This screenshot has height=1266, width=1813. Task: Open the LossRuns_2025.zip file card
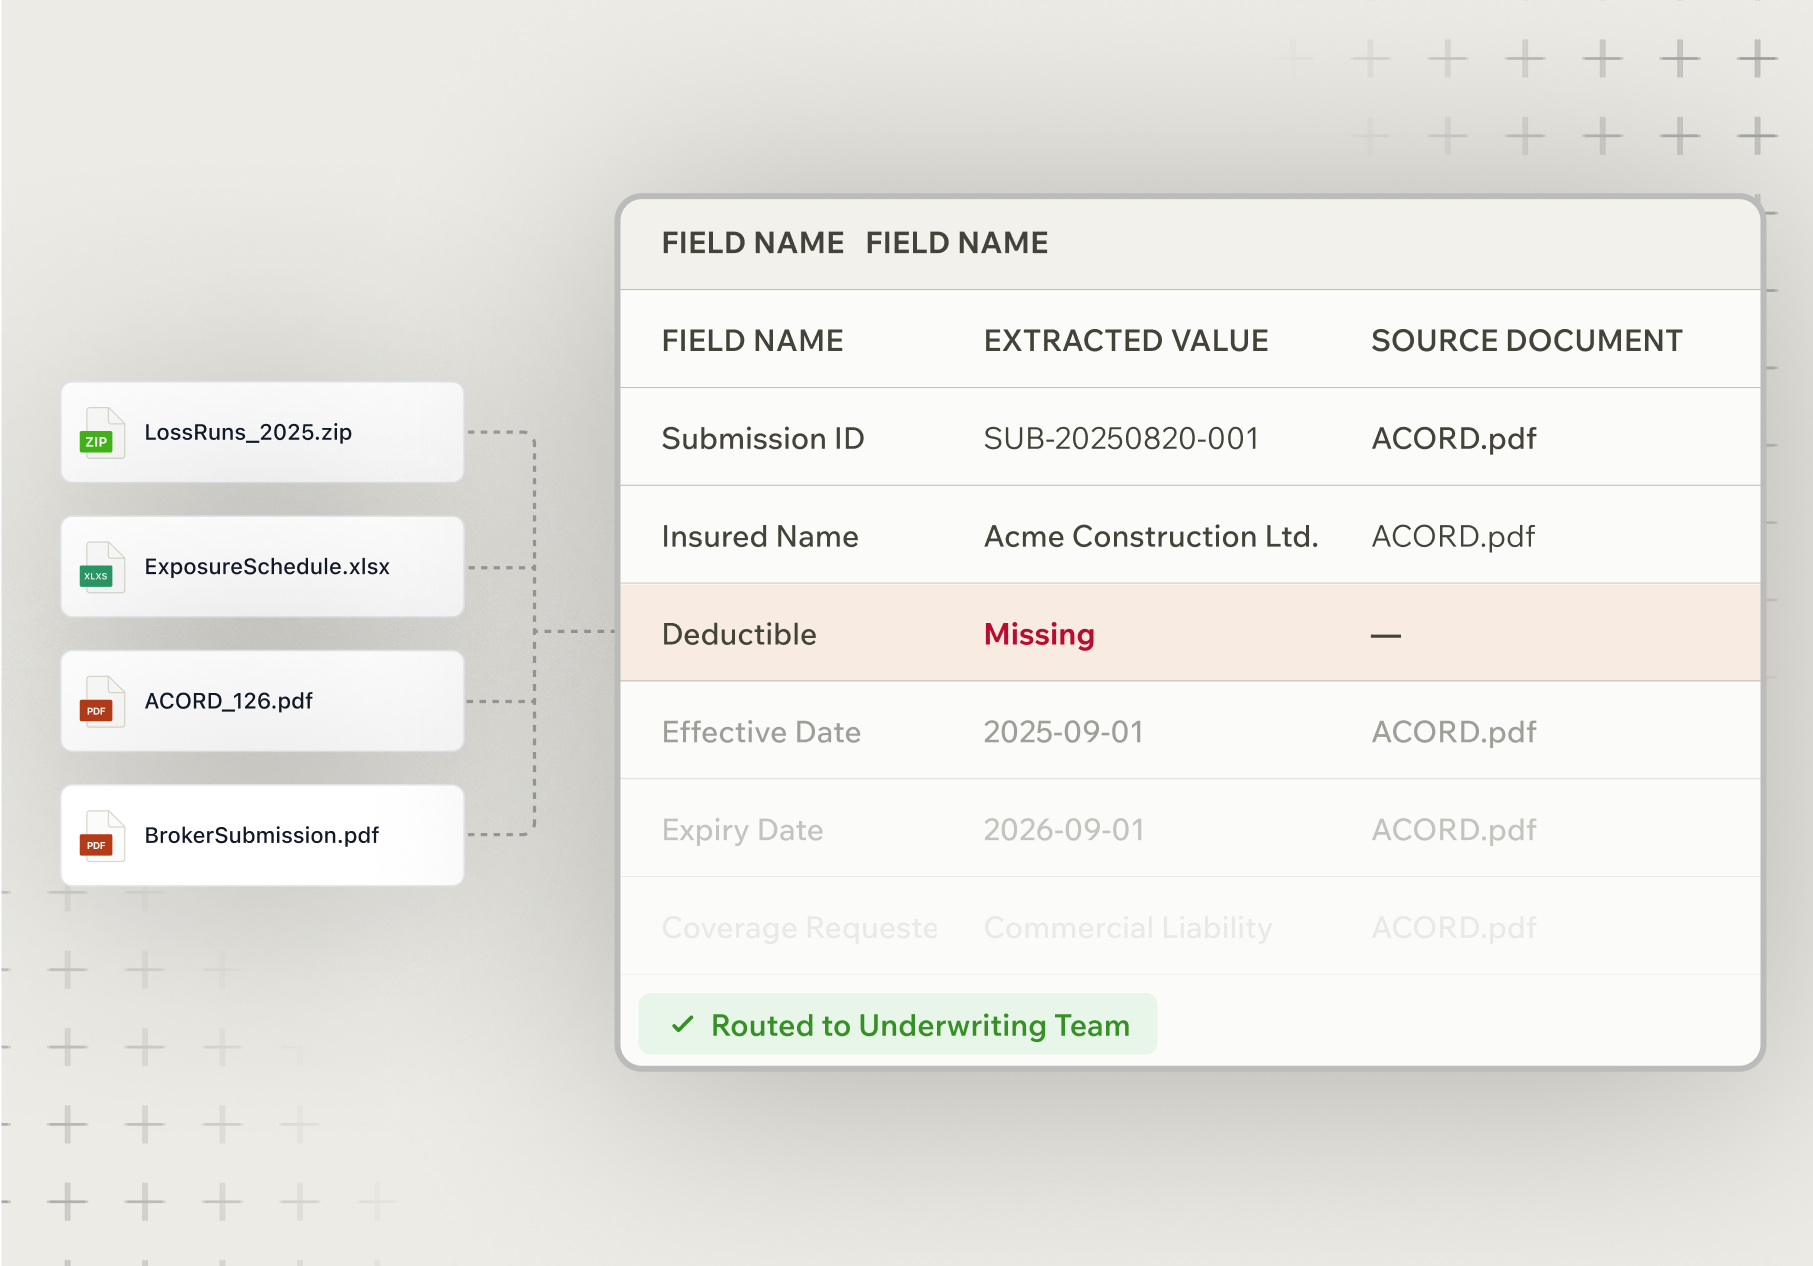tap(262, 433)
